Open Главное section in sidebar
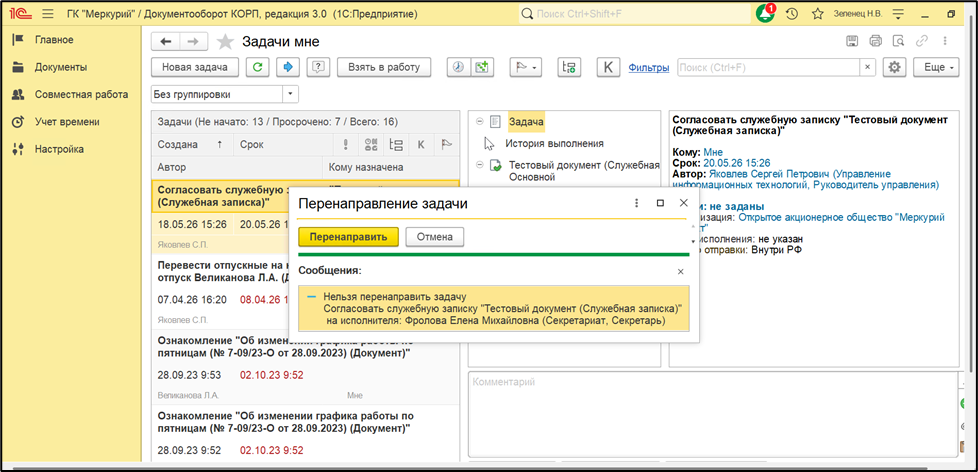The image size is (978, 472). coord(54,40)
